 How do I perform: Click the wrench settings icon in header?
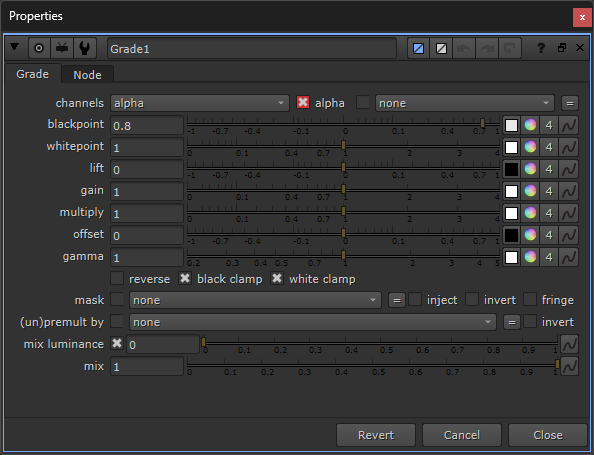(x=85, y=48)
